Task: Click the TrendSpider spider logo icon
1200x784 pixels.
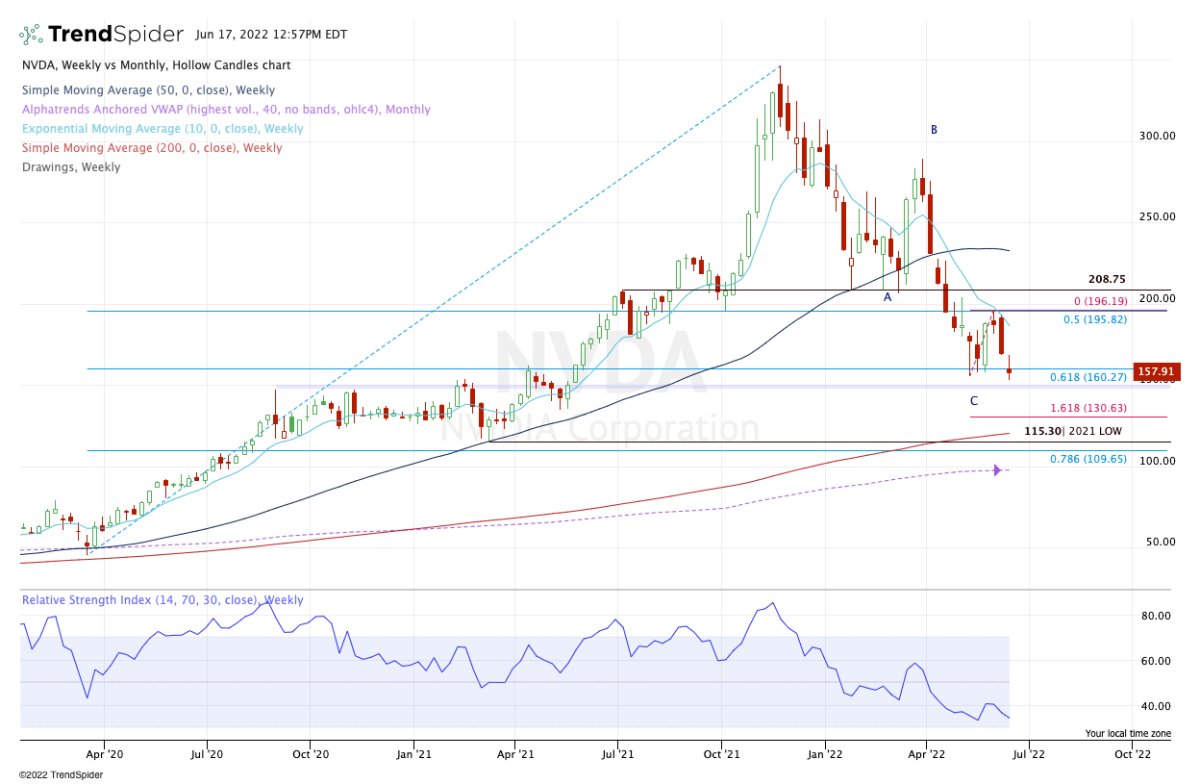Action: [32, 34]
